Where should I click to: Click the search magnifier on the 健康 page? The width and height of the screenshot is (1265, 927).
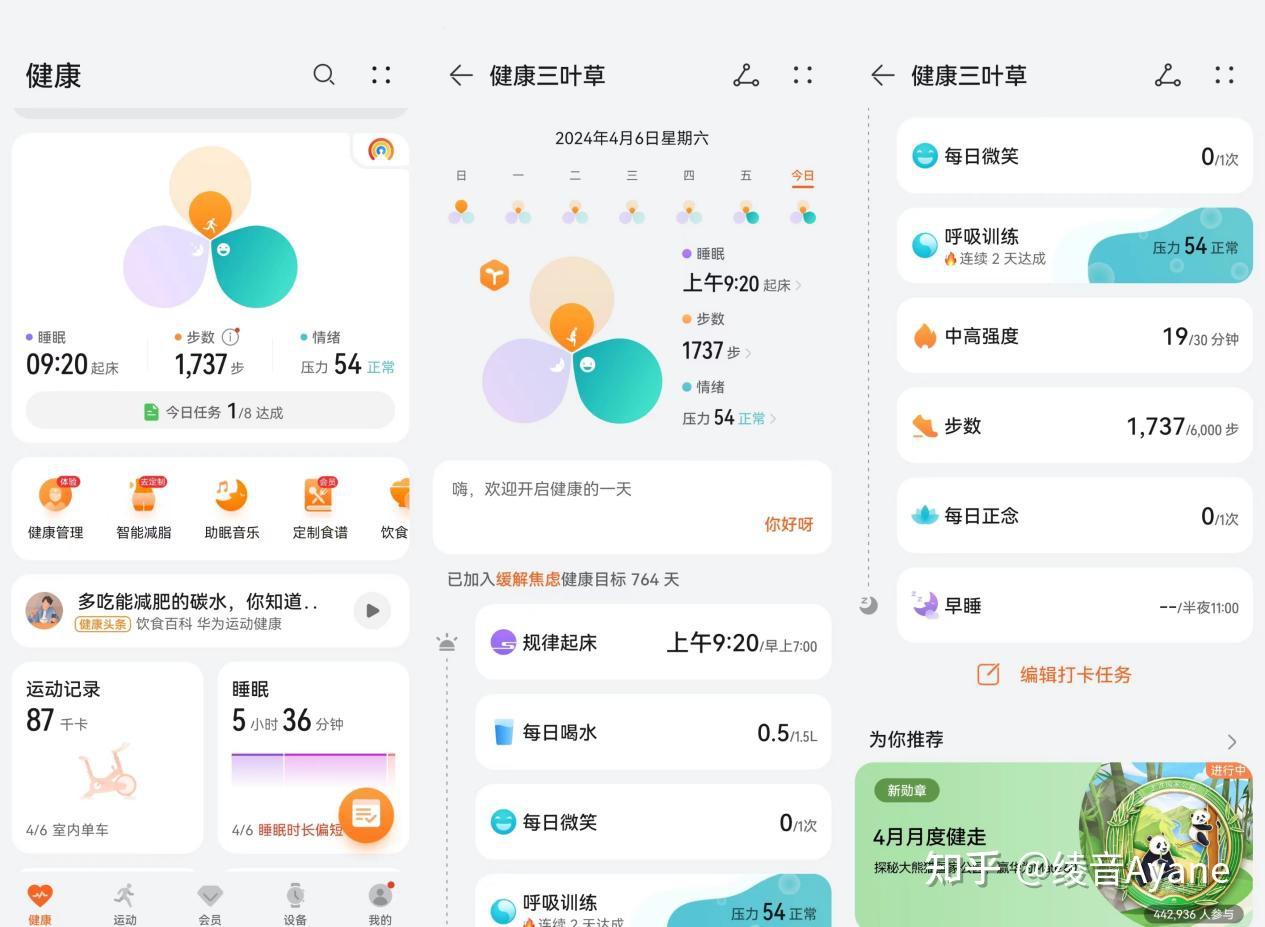click(x=324, y=75)
